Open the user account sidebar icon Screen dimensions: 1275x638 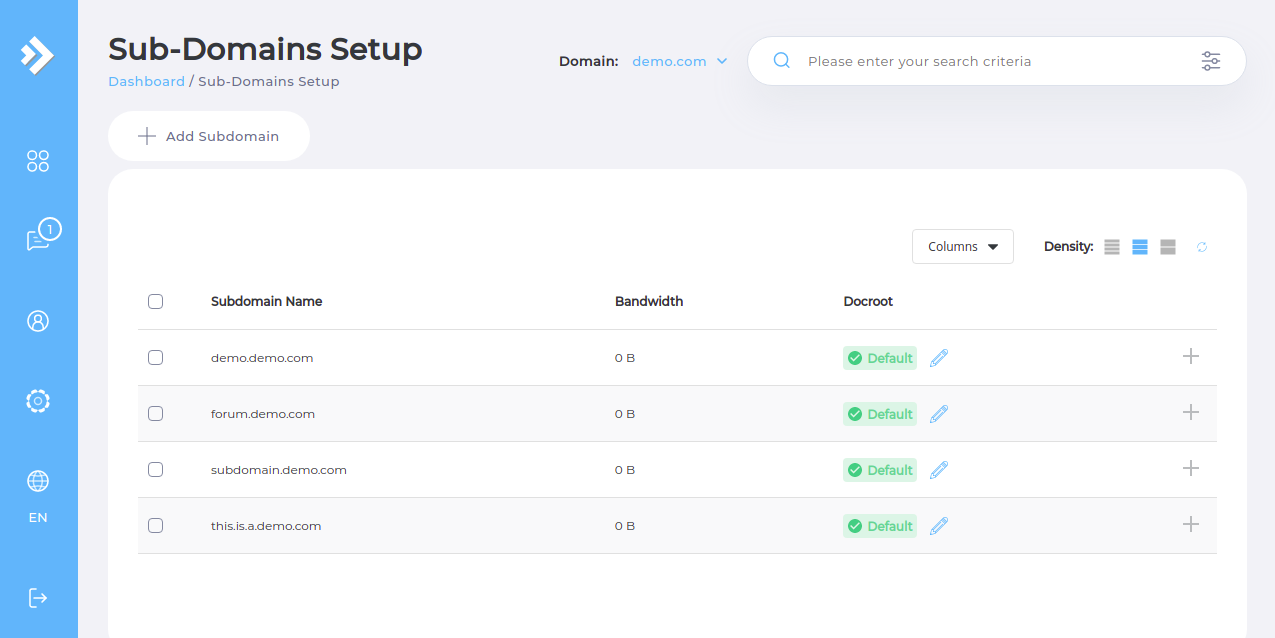point(38,321)
